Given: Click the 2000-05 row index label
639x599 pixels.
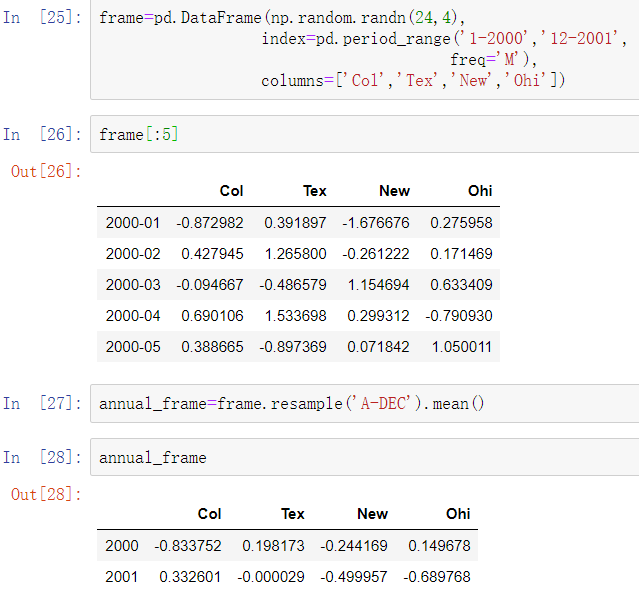Looking at the screenshot, I should pyautogui.click(x=133, y=347).
